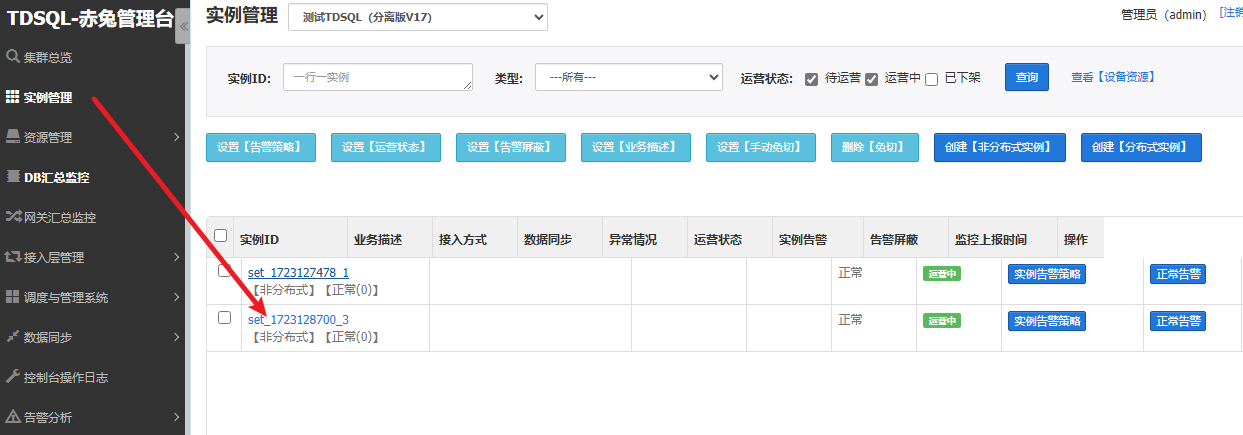
Task: Expand the 资源管理 submenu arrow
Action: click(176, 137)
